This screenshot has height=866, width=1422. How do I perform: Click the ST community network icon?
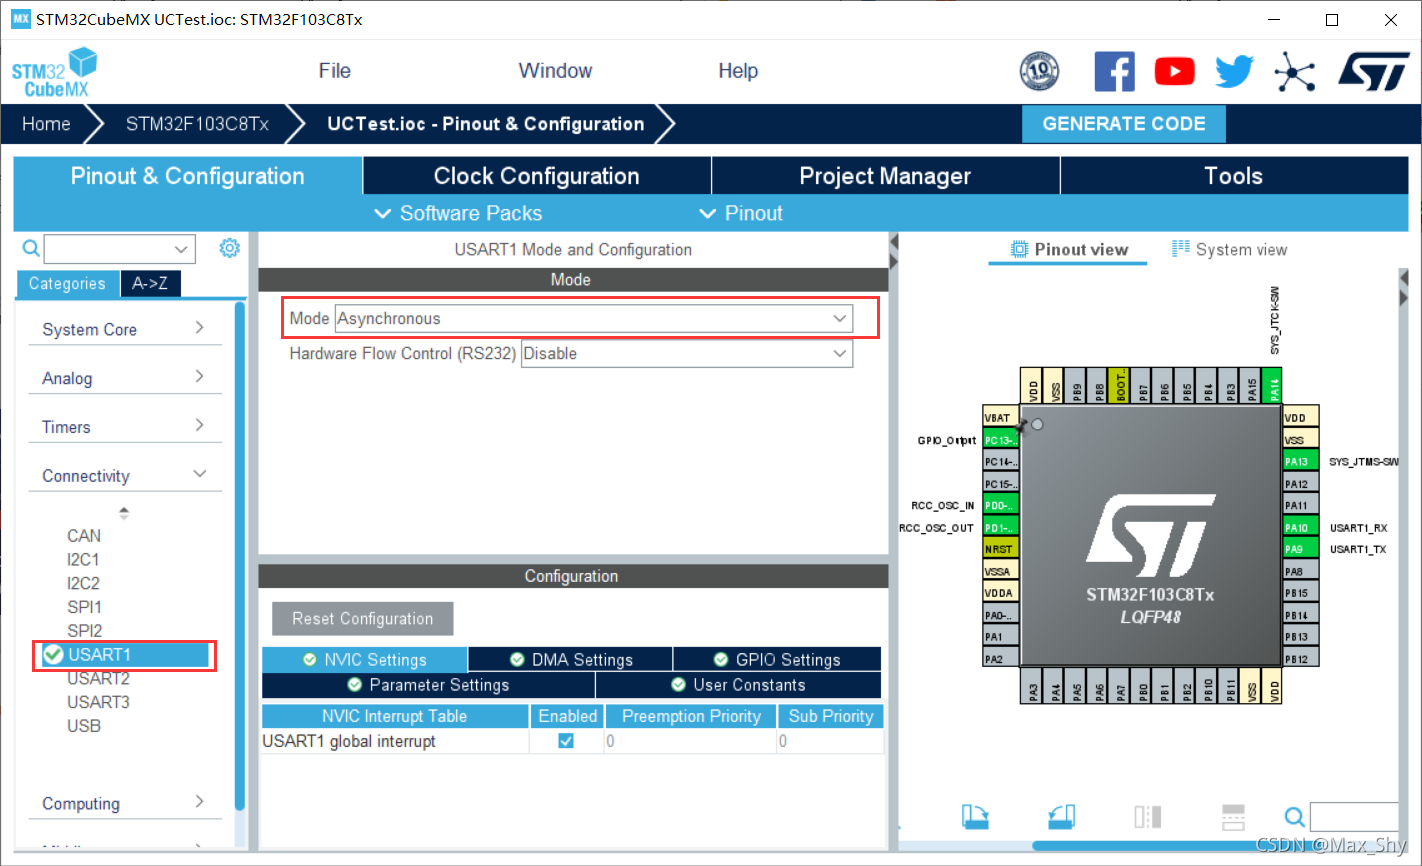[1294, 71]
